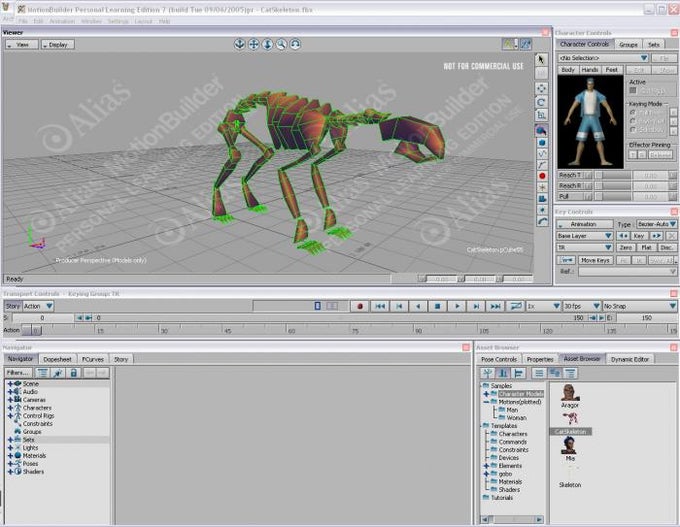Screen dimensions: 680x527
Task: Click the Zero button in Key Controls
Action: [626, 248]
